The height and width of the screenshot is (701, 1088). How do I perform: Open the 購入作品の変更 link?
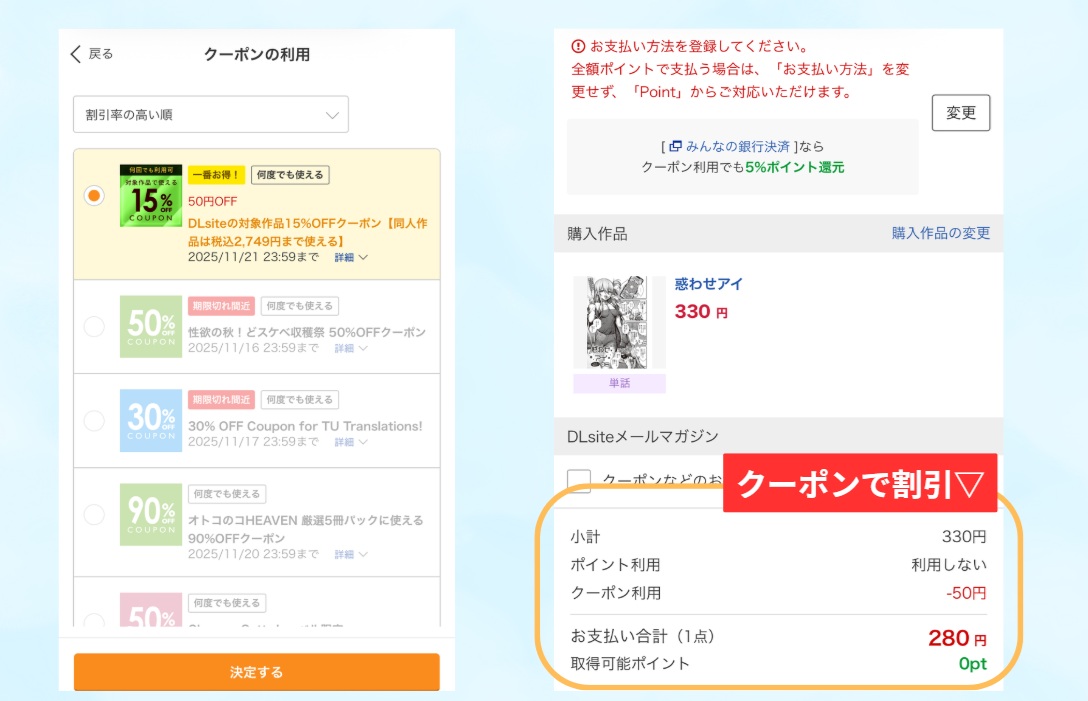[x=940, y=233]
